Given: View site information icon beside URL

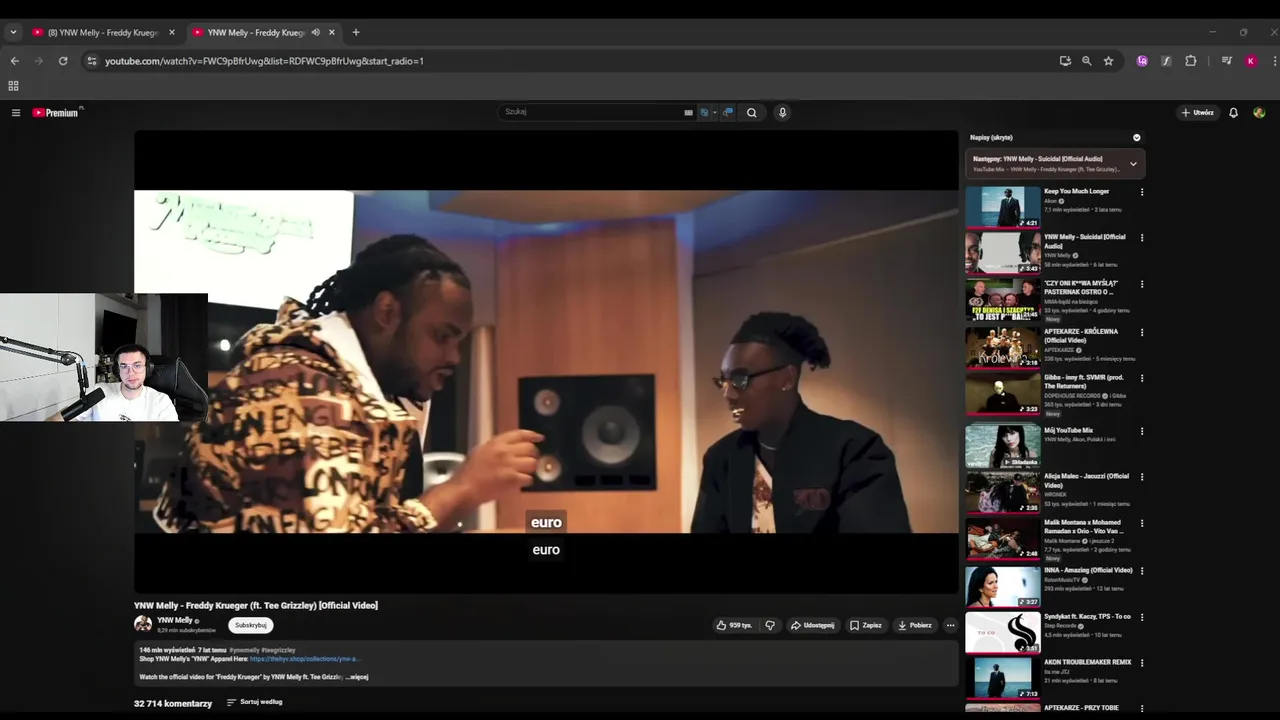Looking at the screenshot, I should coord(91,61).
